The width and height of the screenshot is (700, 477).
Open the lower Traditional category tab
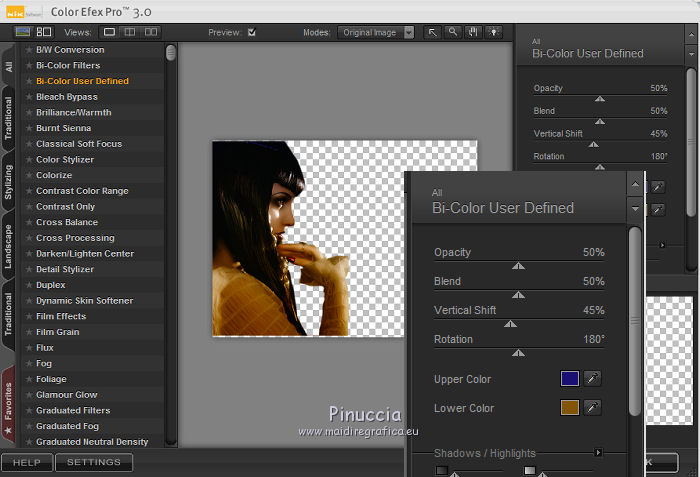(x=8, y=314)
